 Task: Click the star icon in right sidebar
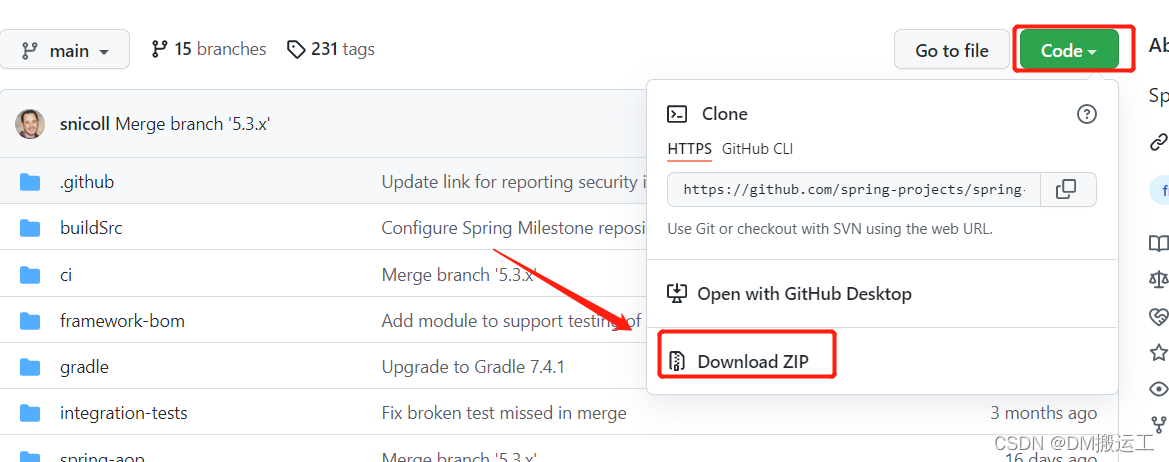[x=1158, y=352]
